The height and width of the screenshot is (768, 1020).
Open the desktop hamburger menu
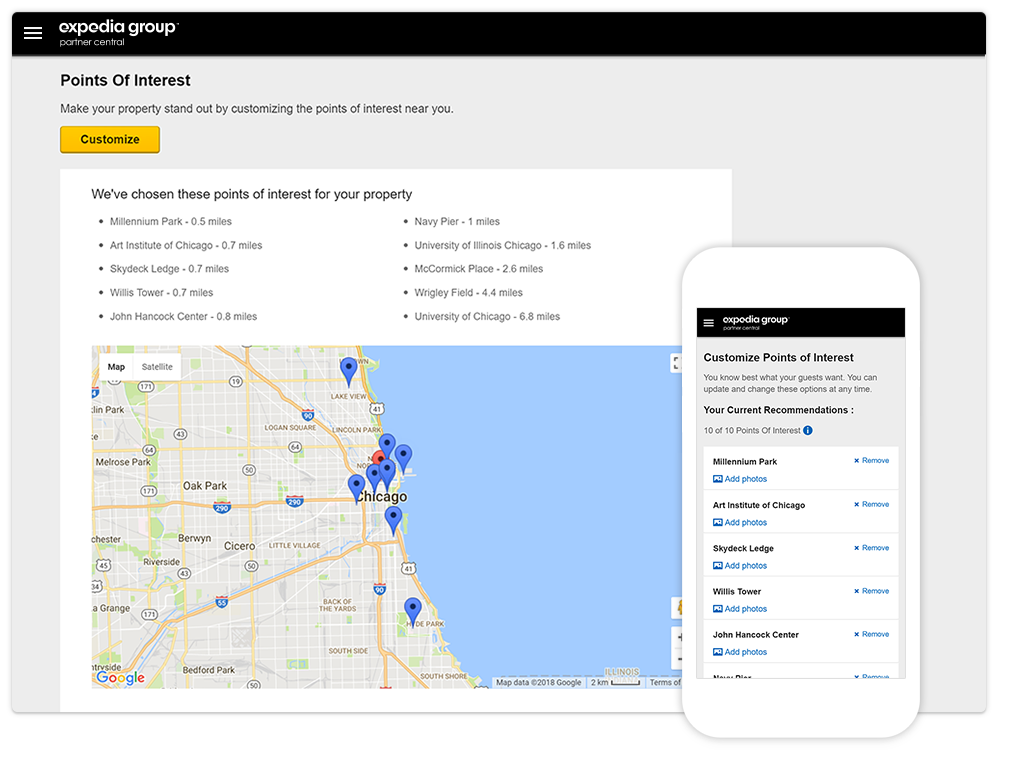click(33, 33)
